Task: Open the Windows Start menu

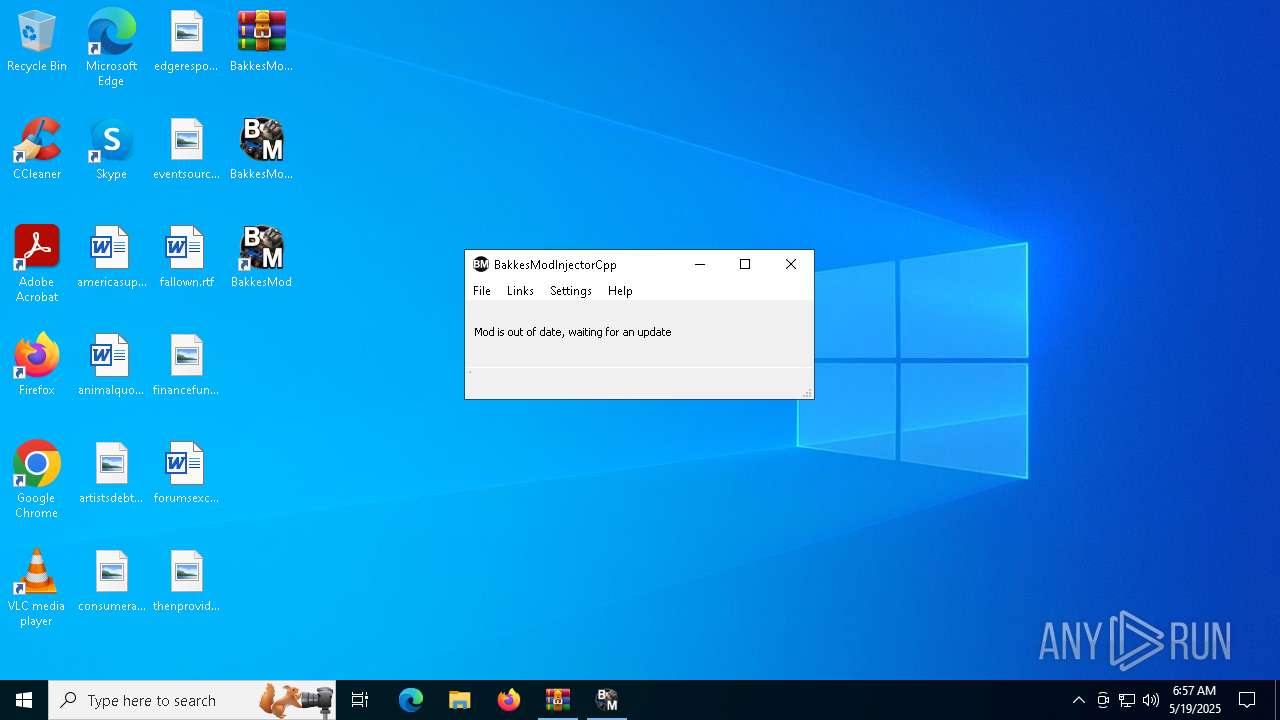Action: click(24, 700)
